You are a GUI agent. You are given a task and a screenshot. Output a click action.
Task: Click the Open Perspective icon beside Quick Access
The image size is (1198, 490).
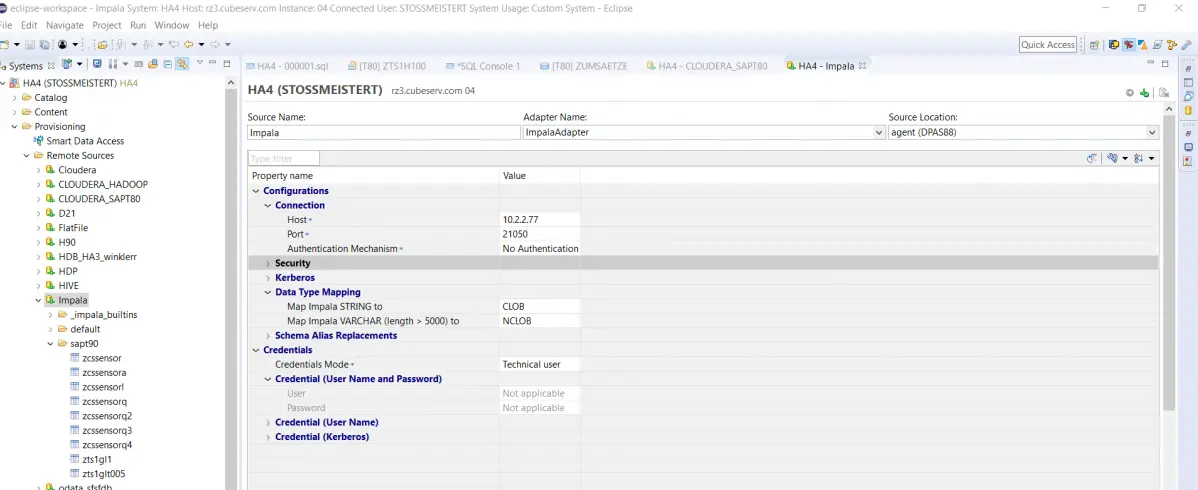[x=1094, y=45]
